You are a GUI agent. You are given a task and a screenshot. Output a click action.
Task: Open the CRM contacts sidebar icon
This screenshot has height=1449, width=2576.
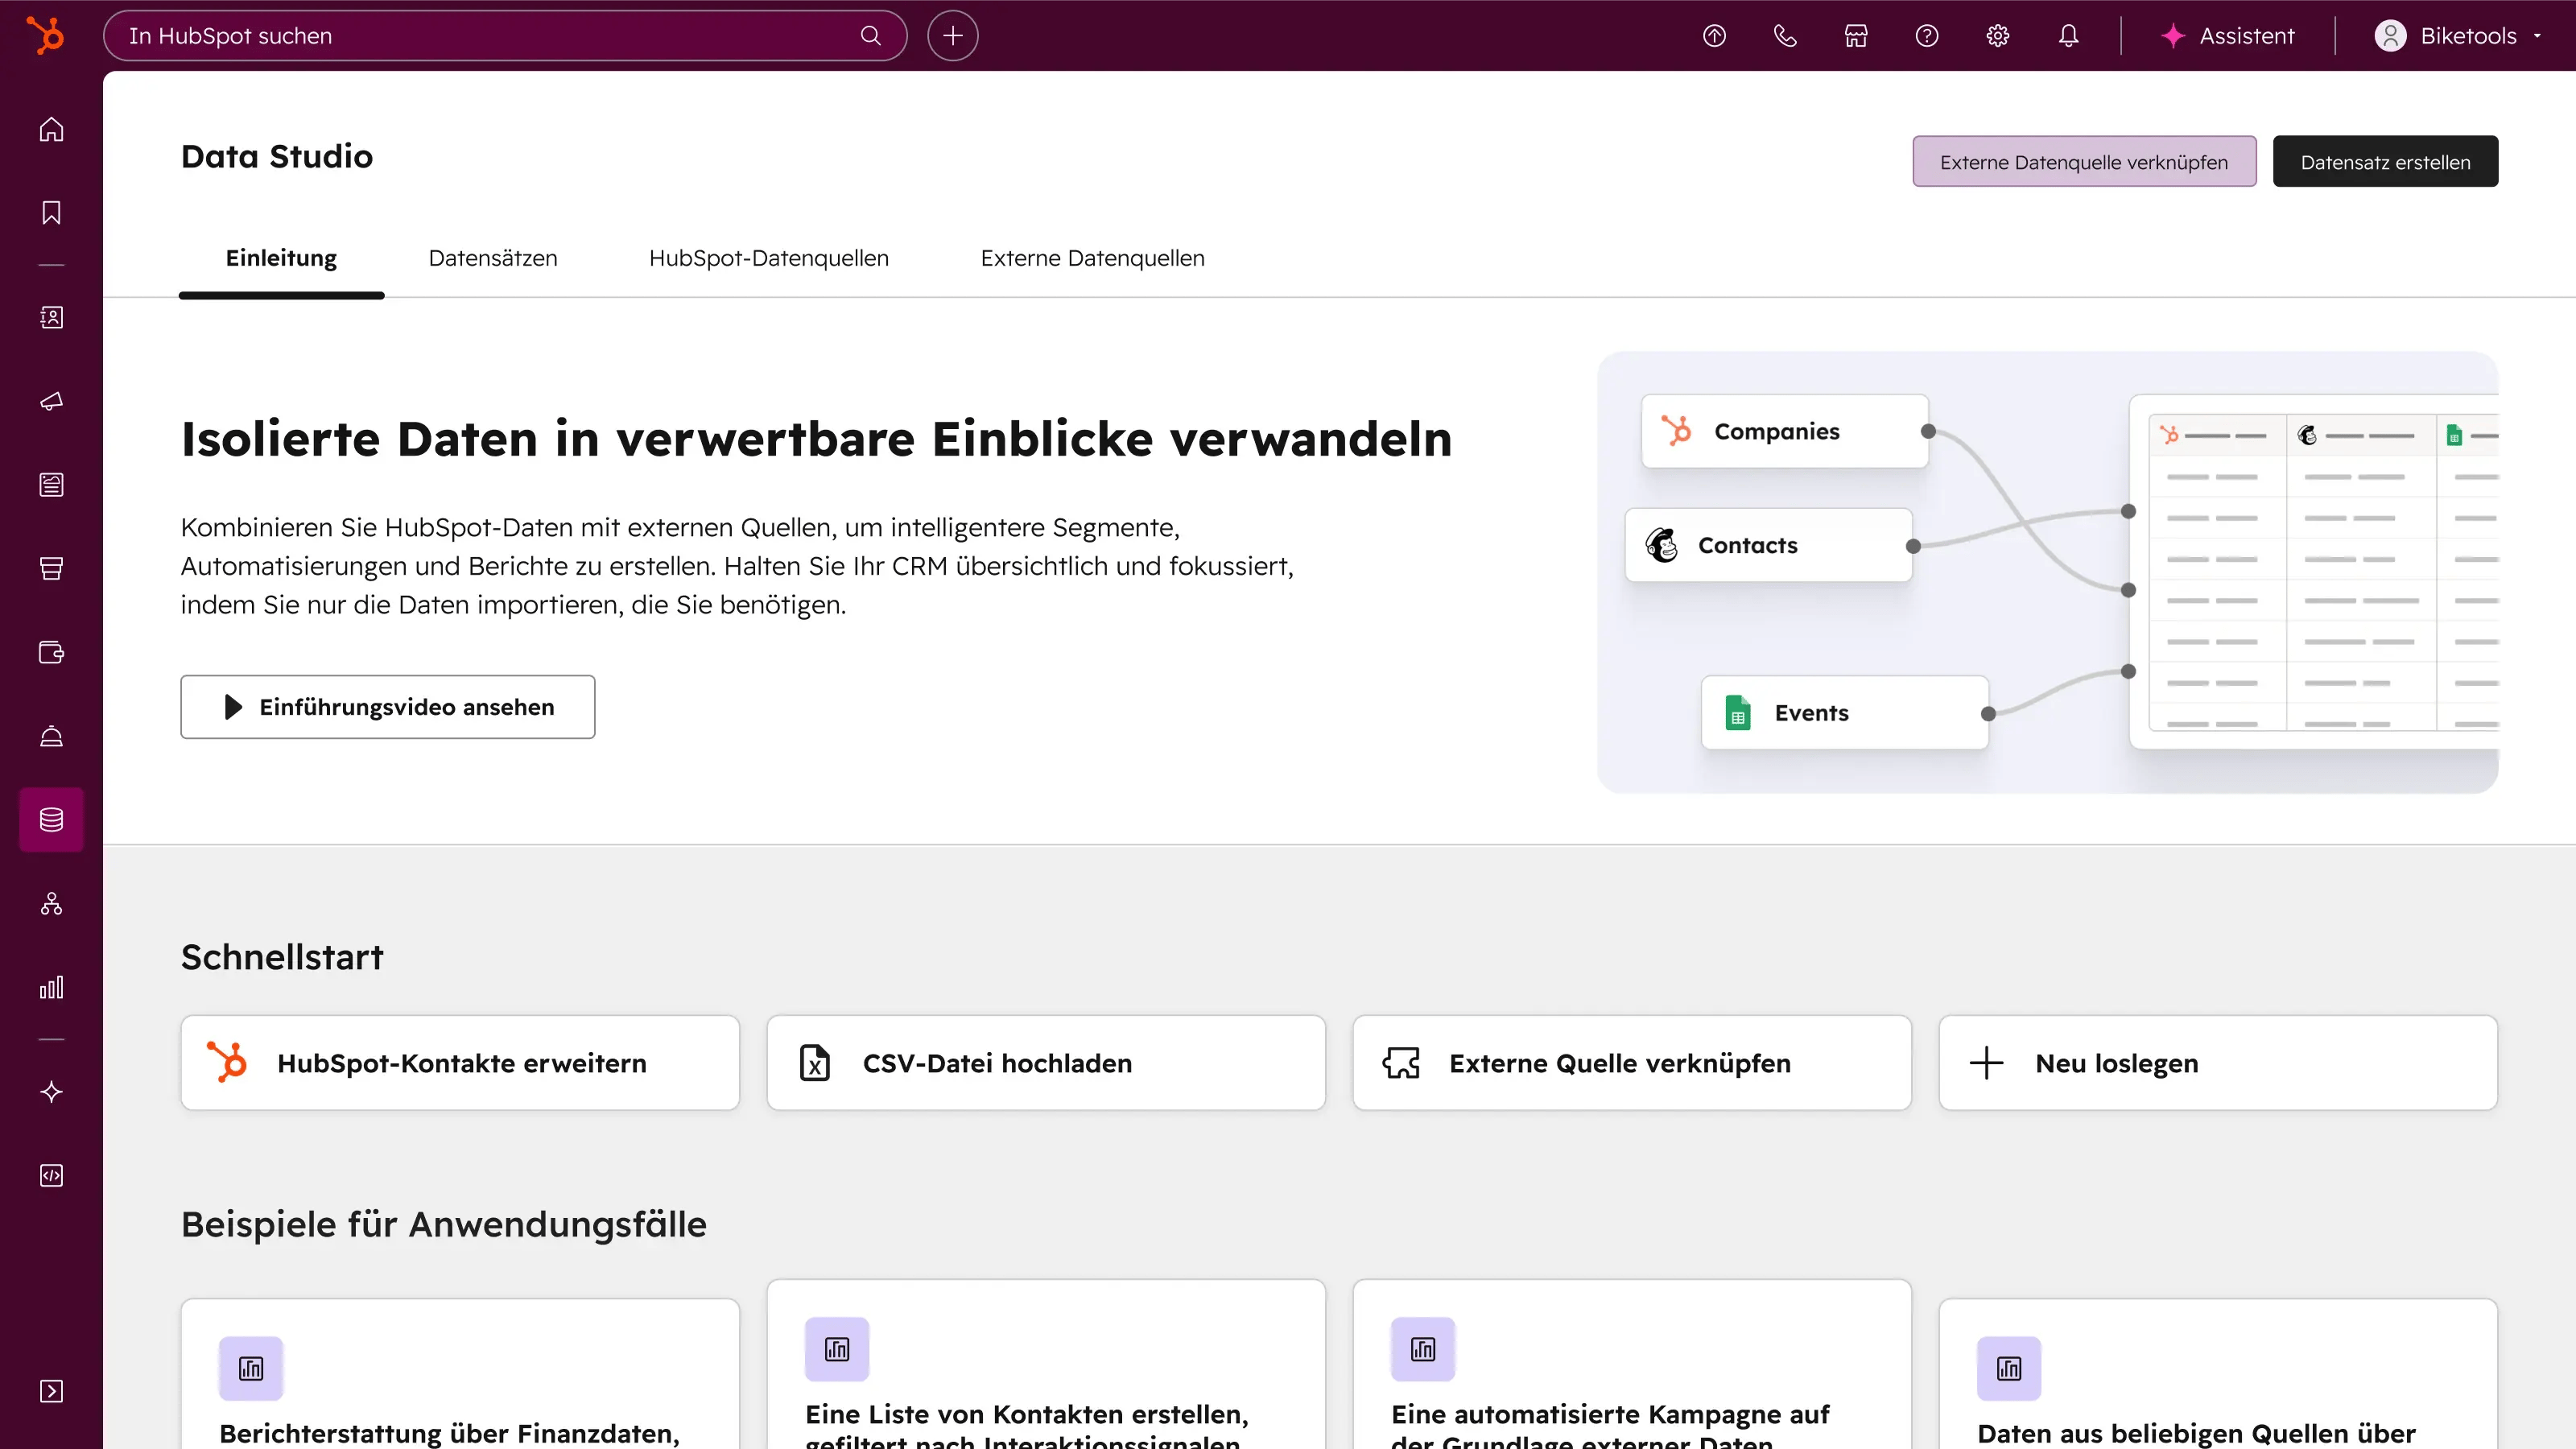[50, 318]
